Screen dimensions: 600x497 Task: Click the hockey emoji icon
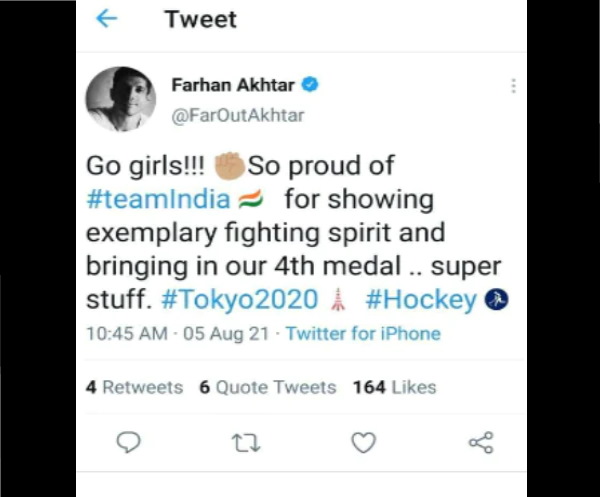[497, 298]
